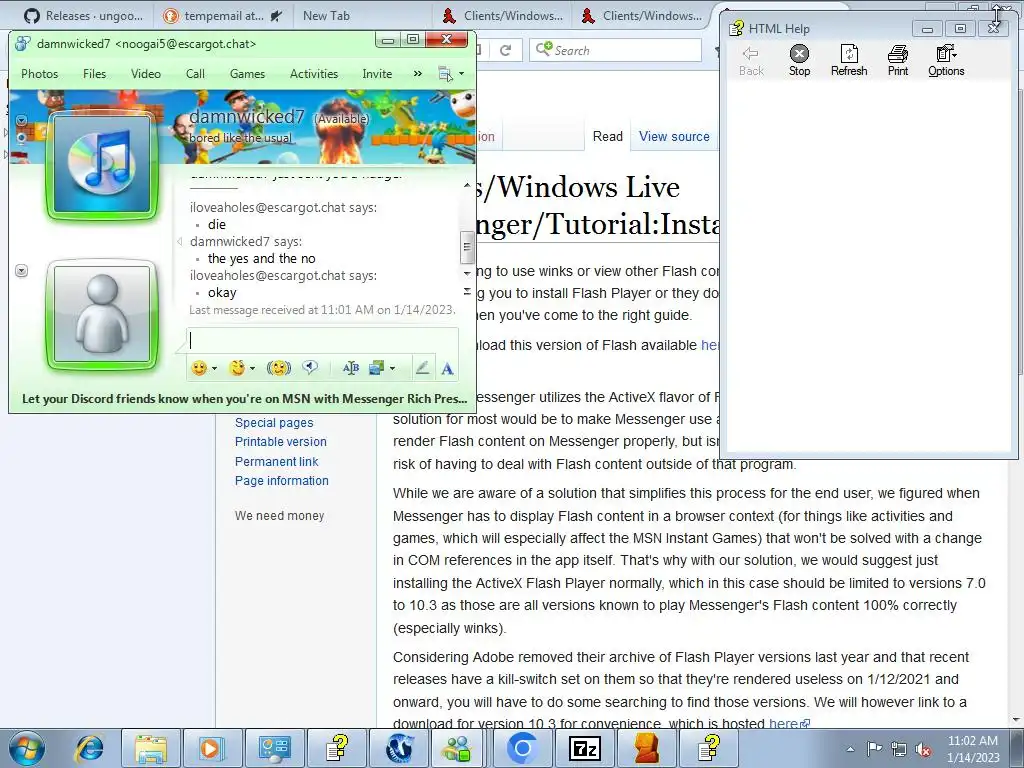Click the chat message input field
The width and height of the screenshot is (1024, 768).
(x=323, y=340)
